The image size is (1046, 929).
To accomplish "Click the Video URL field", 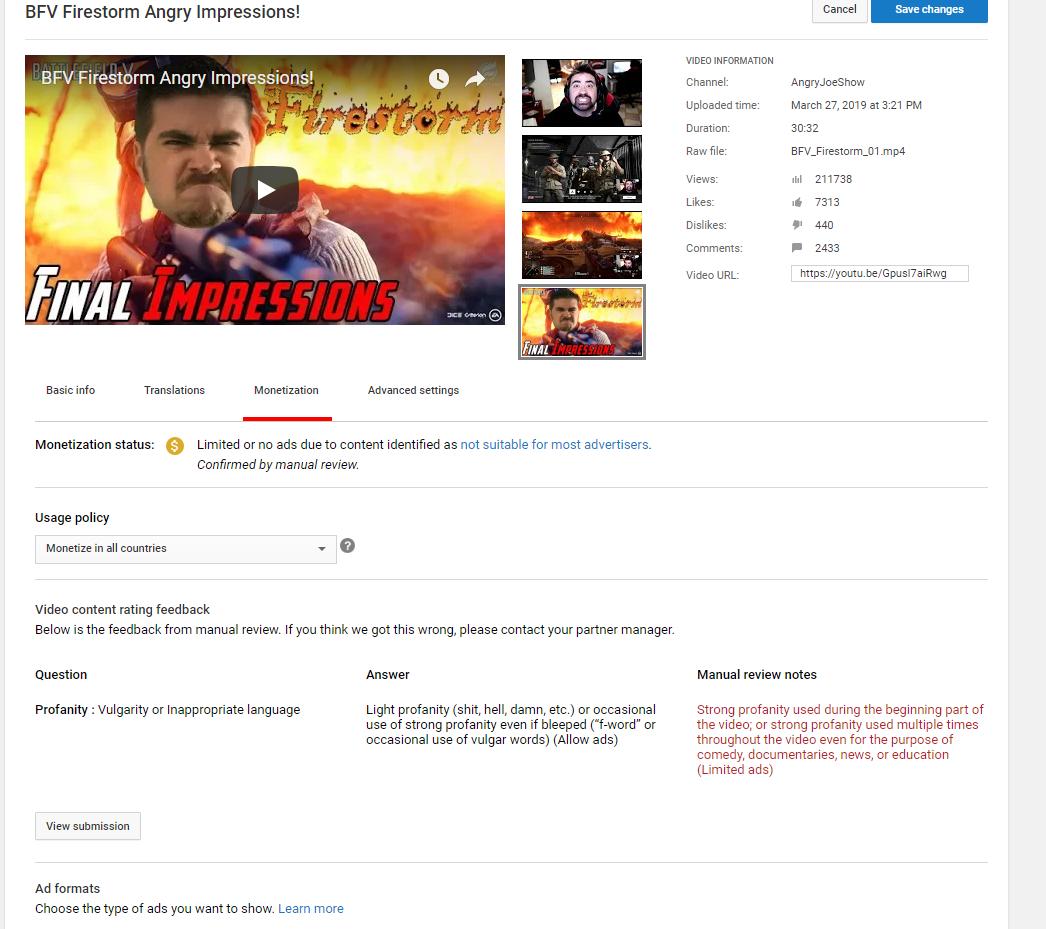I will pos(879,273).
